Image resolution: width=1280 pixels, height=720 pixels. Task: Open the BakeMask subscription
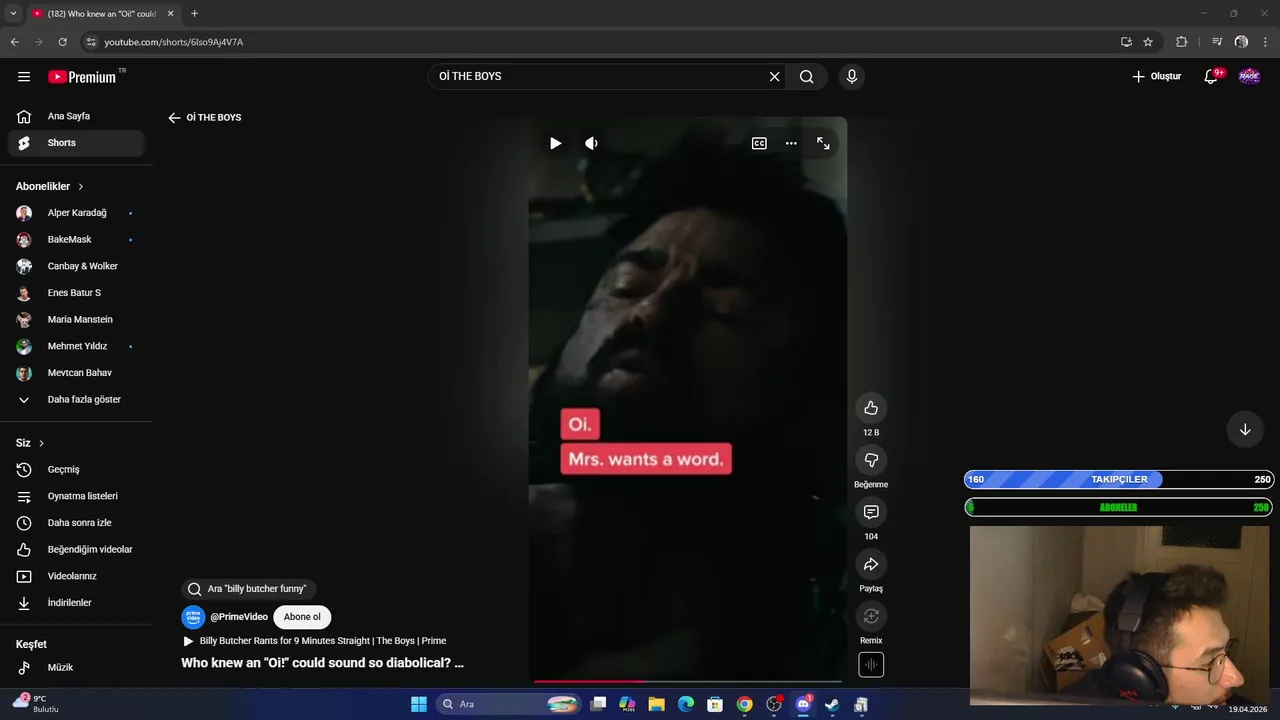(76, 240)
